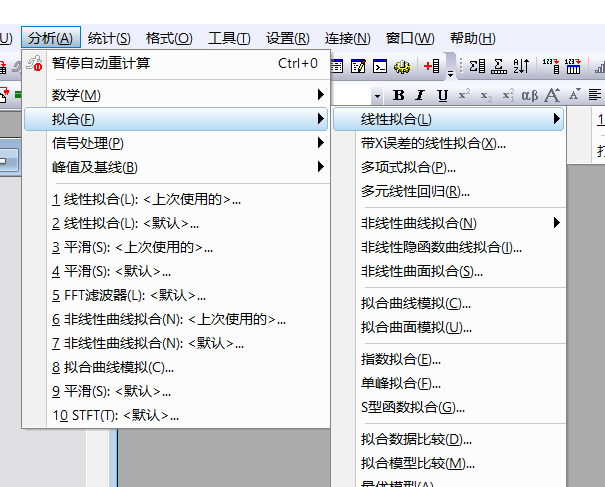Open the 连接(N) menu
This screenshot has height=487, width=605.
348,38
